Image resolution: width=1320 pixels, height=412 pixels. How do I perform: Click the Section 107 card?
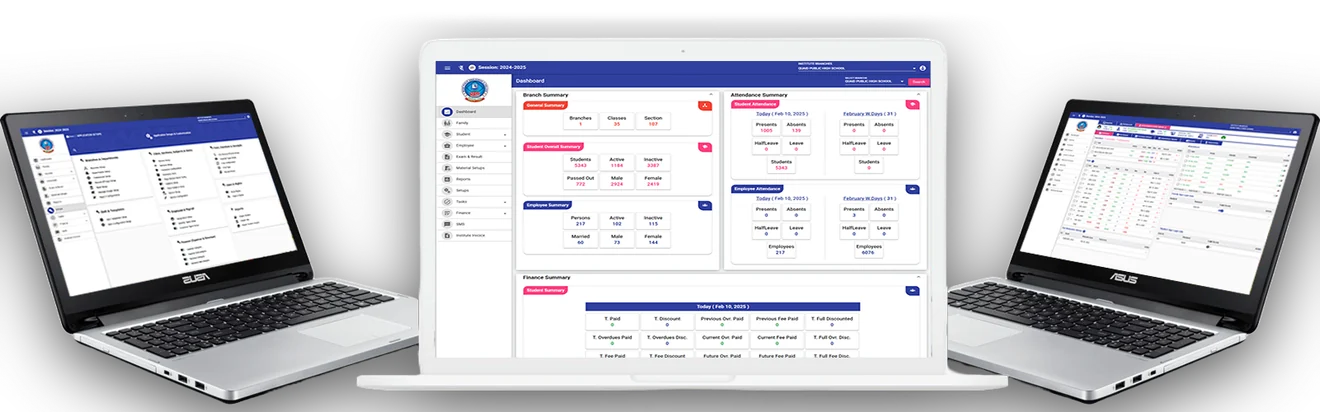point(653,121)
